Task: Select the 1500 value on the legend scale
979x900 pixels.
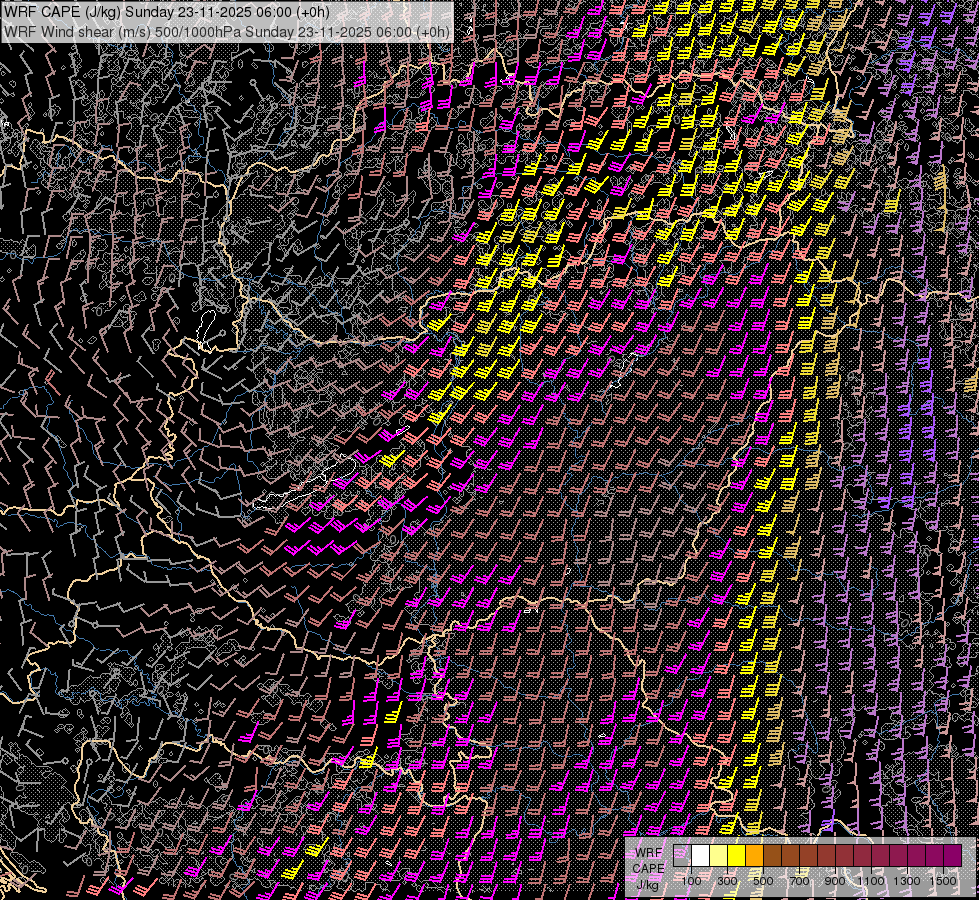Action: (943, 881)
